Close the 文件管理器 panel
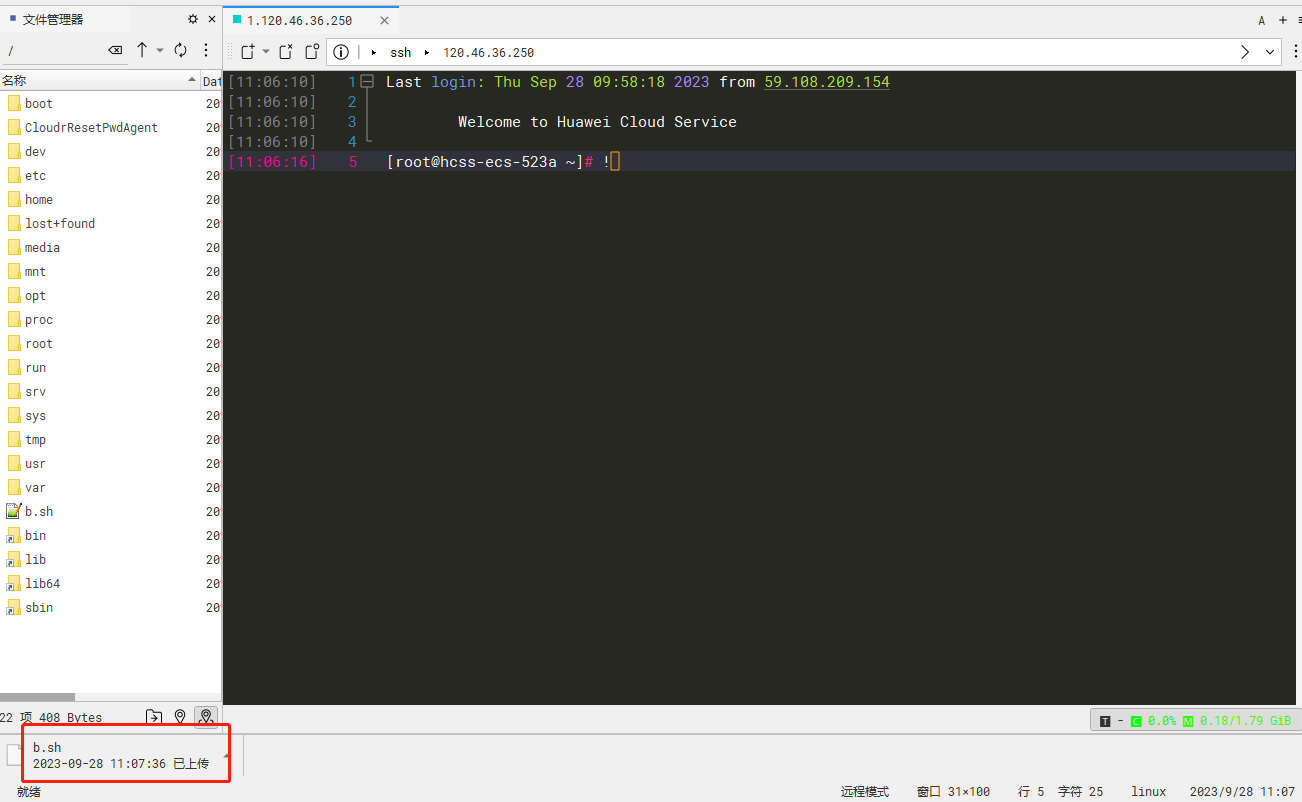1302x802 pixels. pyautogui.click(x=212, y=19)
